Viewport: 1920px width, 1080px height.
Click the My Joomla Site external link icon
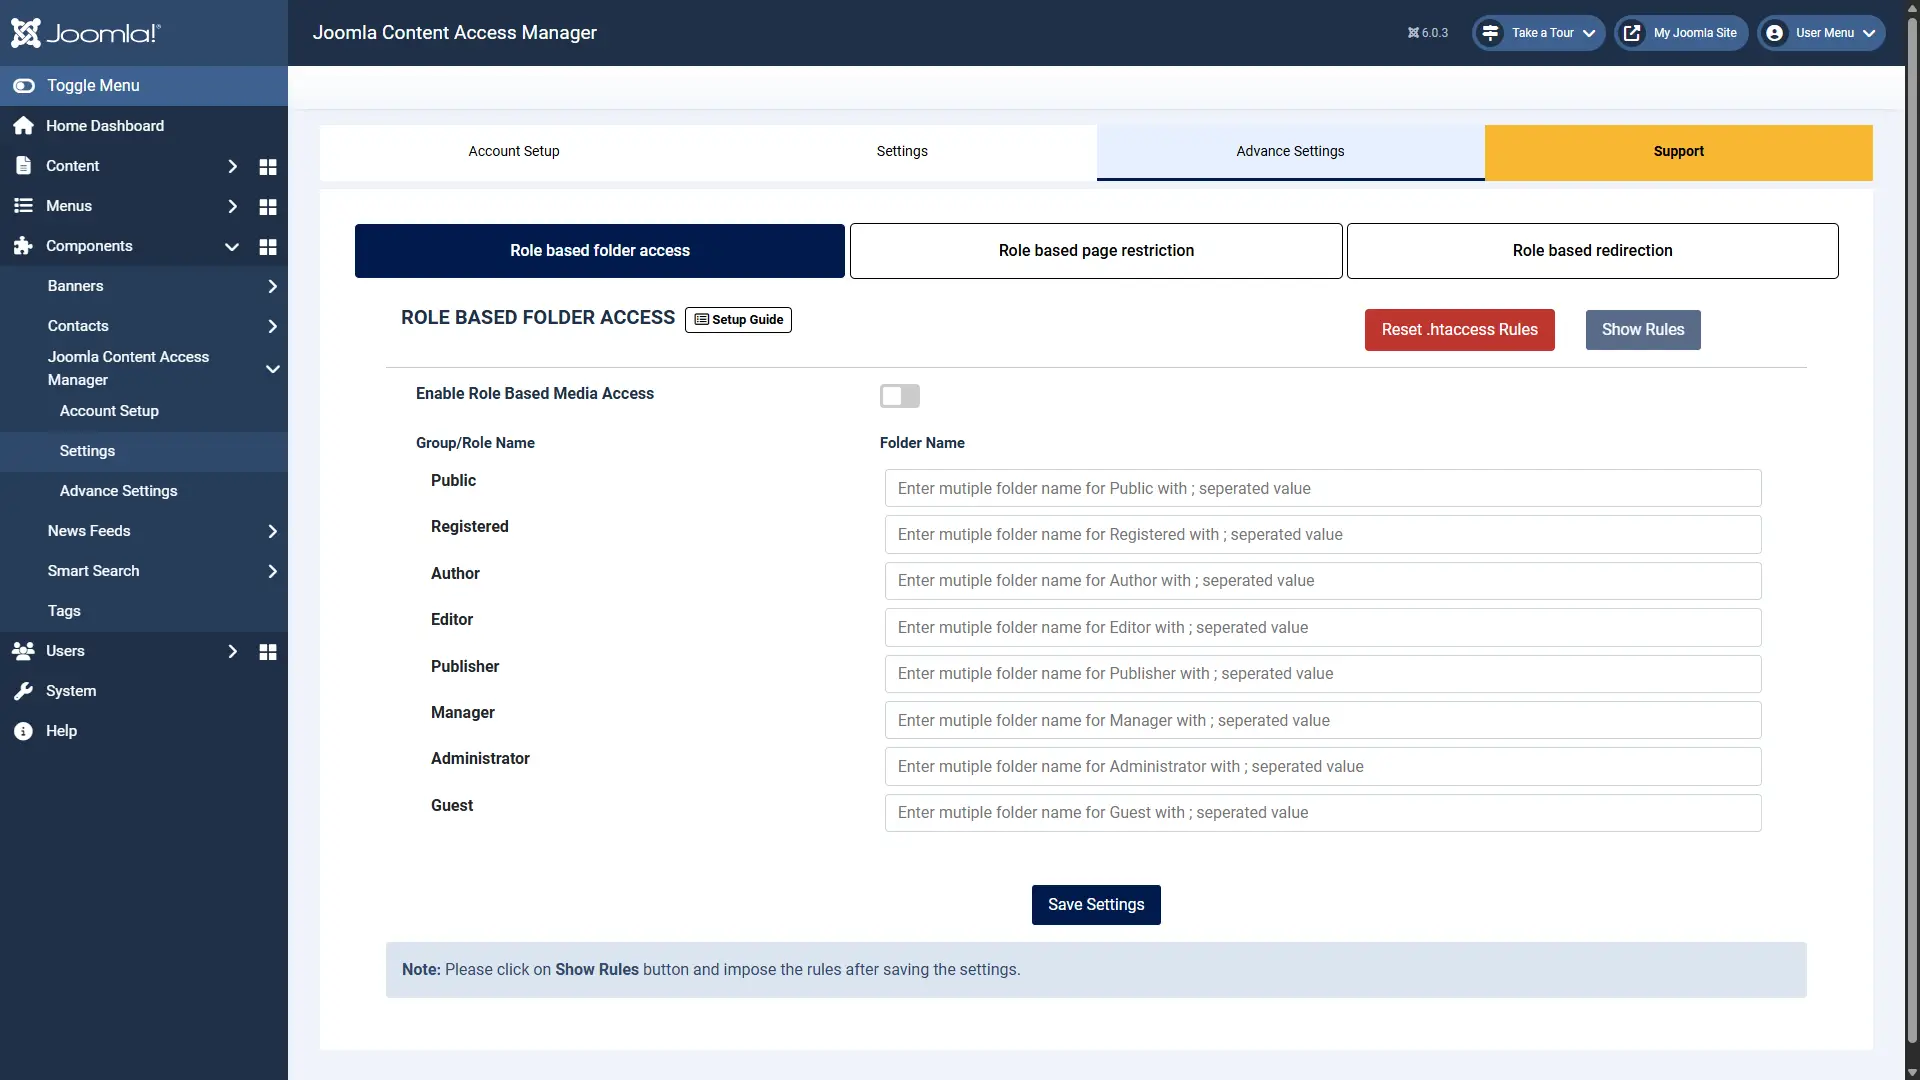click(x=1632, y=33)
